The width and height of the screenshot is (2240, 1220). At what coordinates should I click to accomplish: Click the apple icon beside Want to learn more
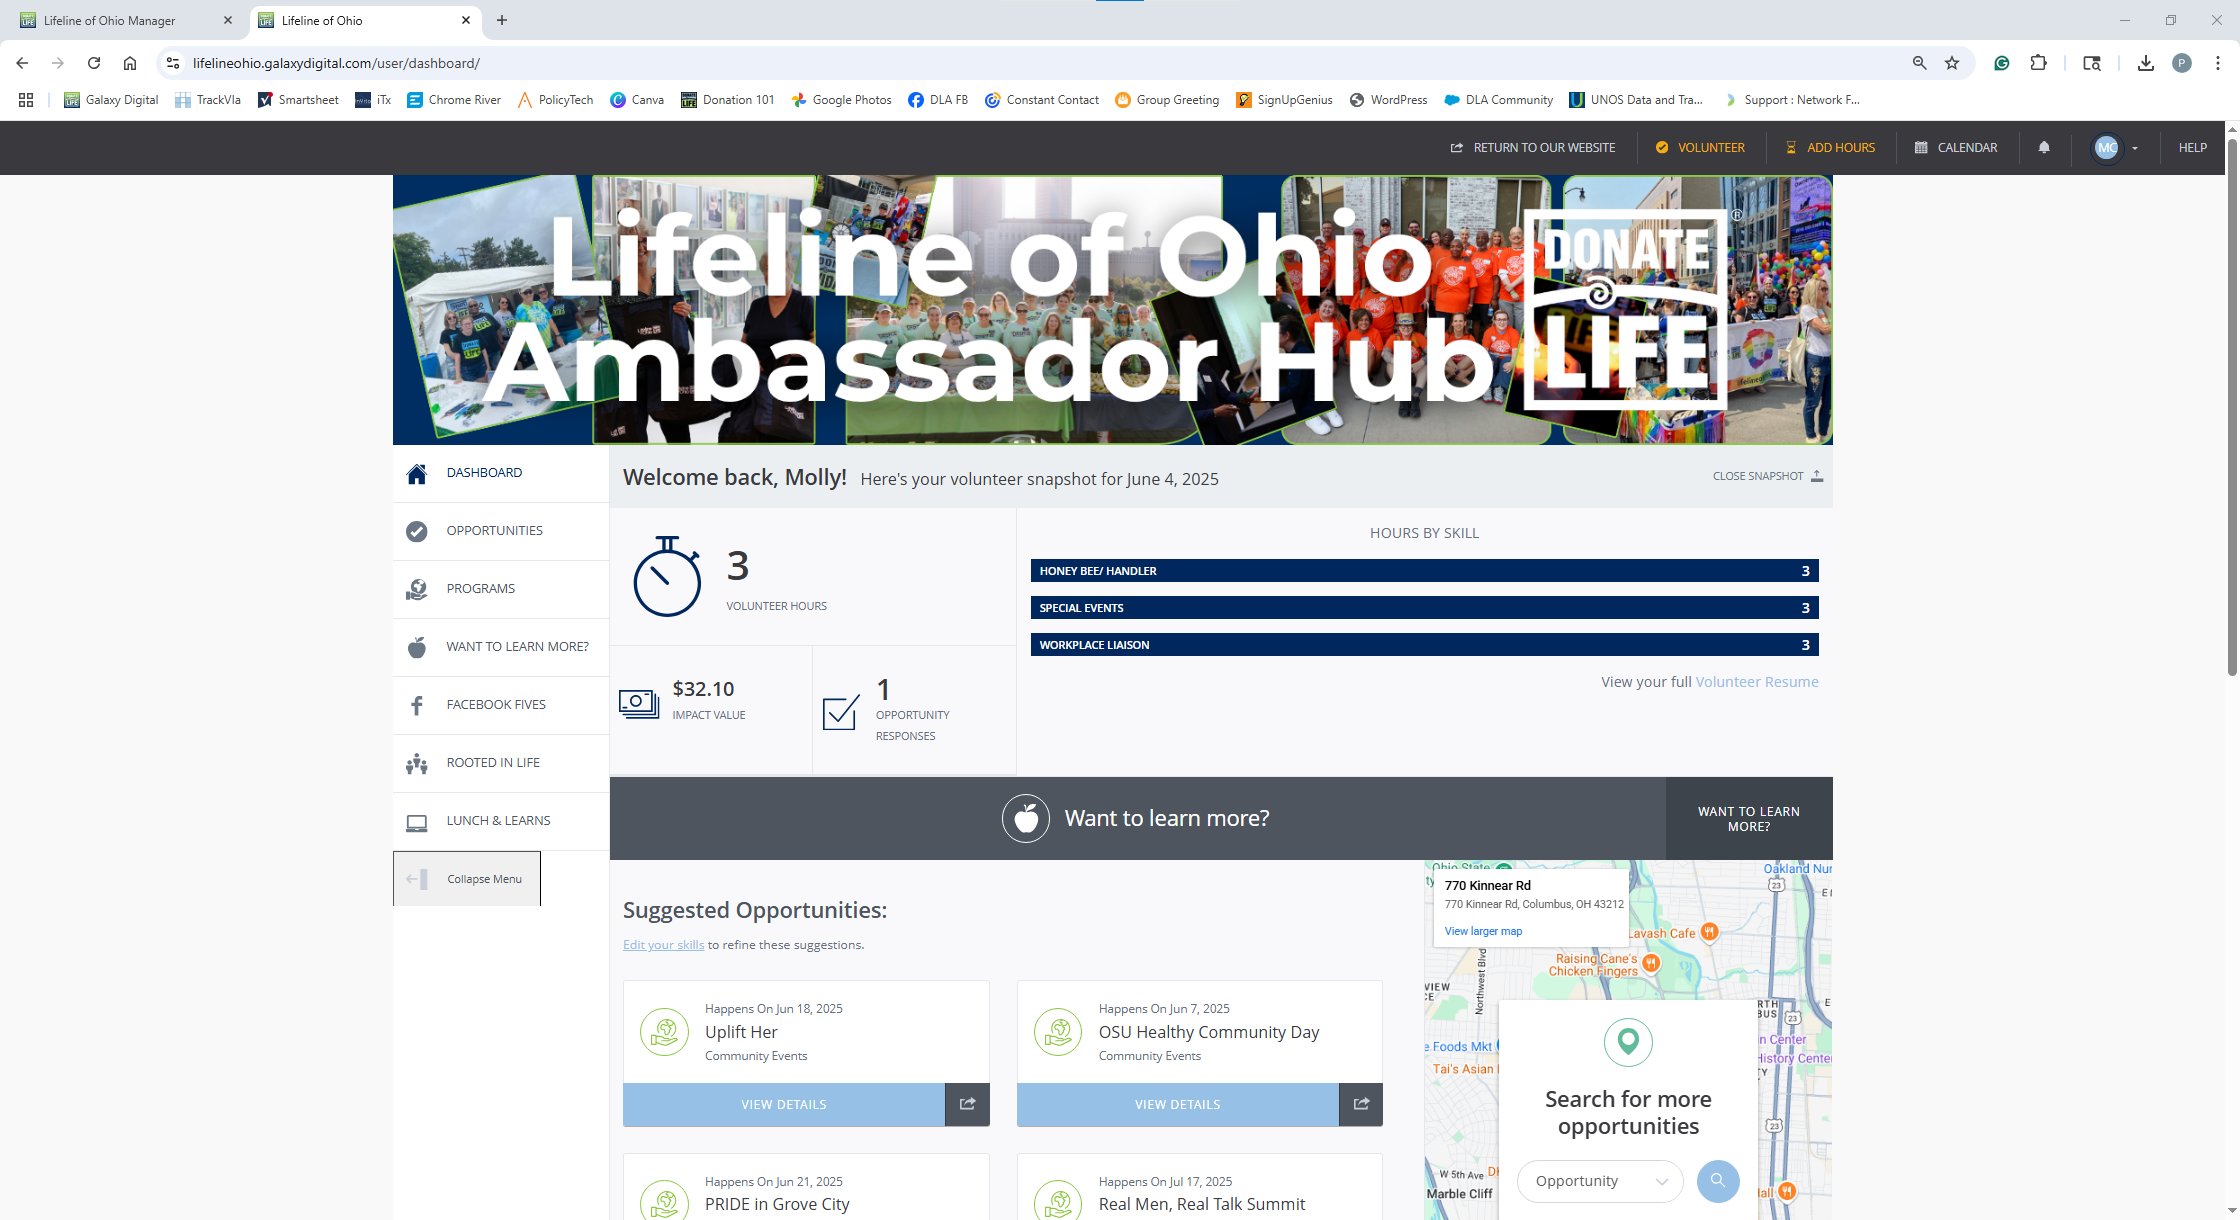pos(1025,819)
